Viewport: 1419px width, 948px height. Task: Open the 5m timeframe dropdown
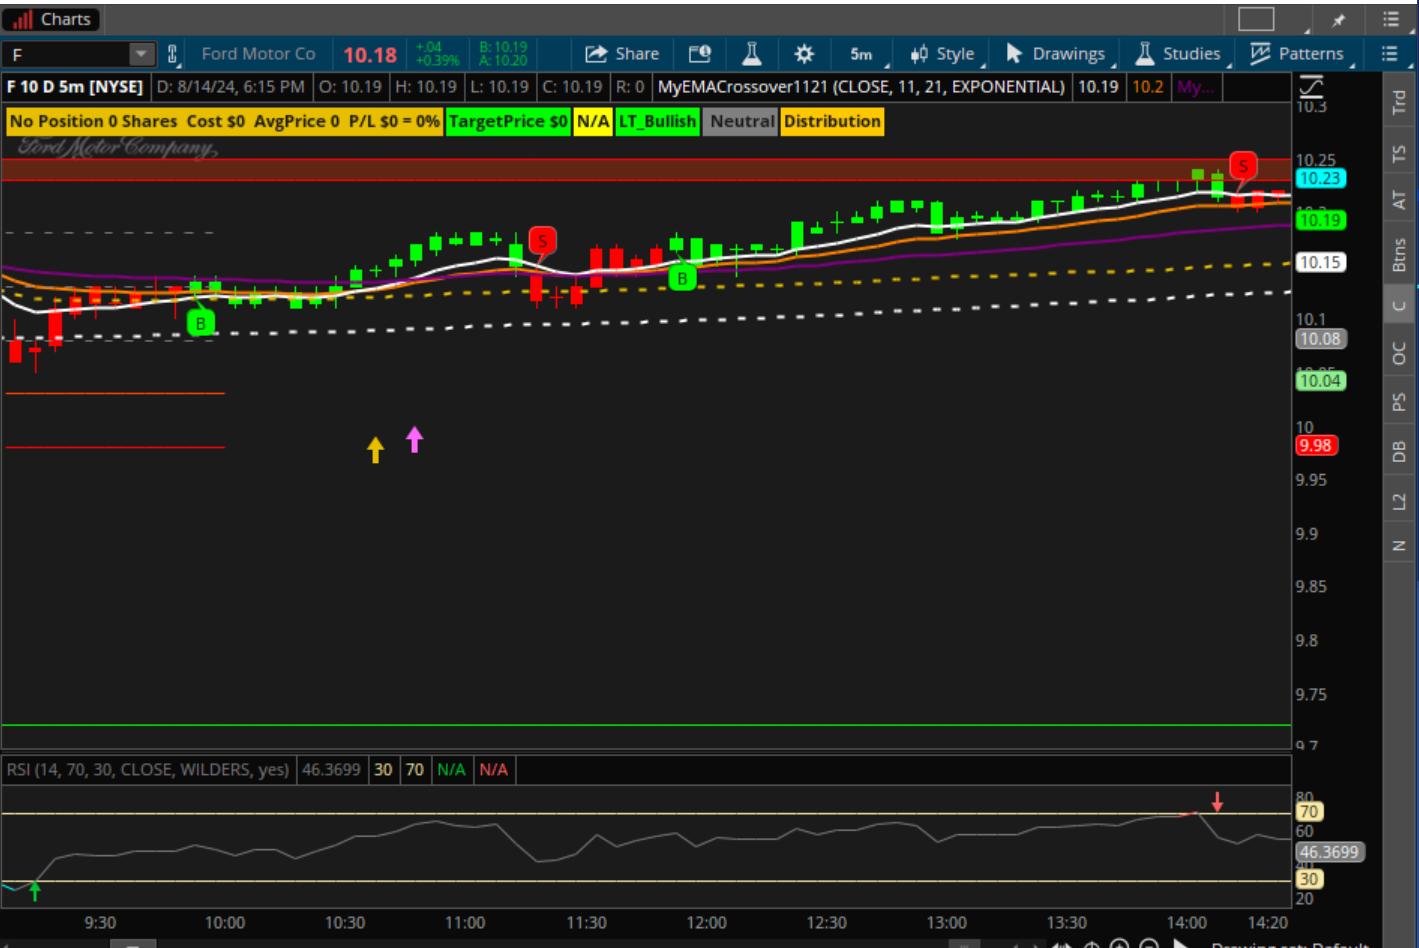(x=862, y=54)
